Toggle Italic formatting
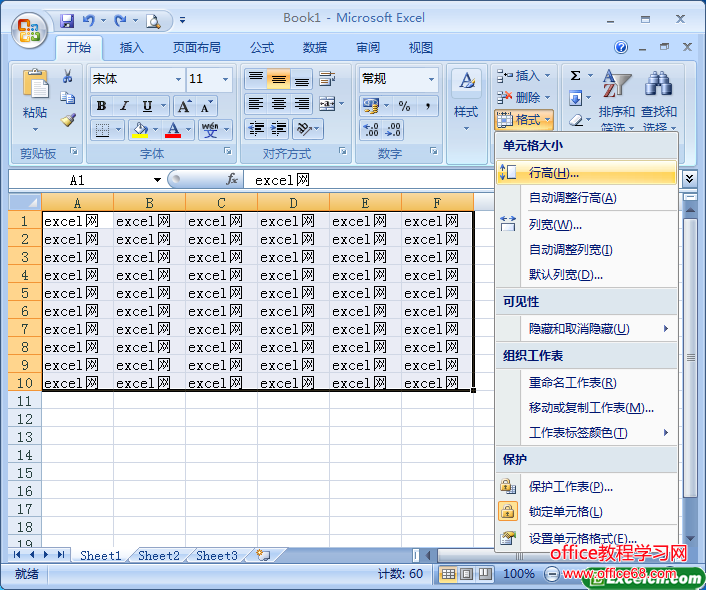The height and width of the screenshot is (590, 706). pos(124,106)
